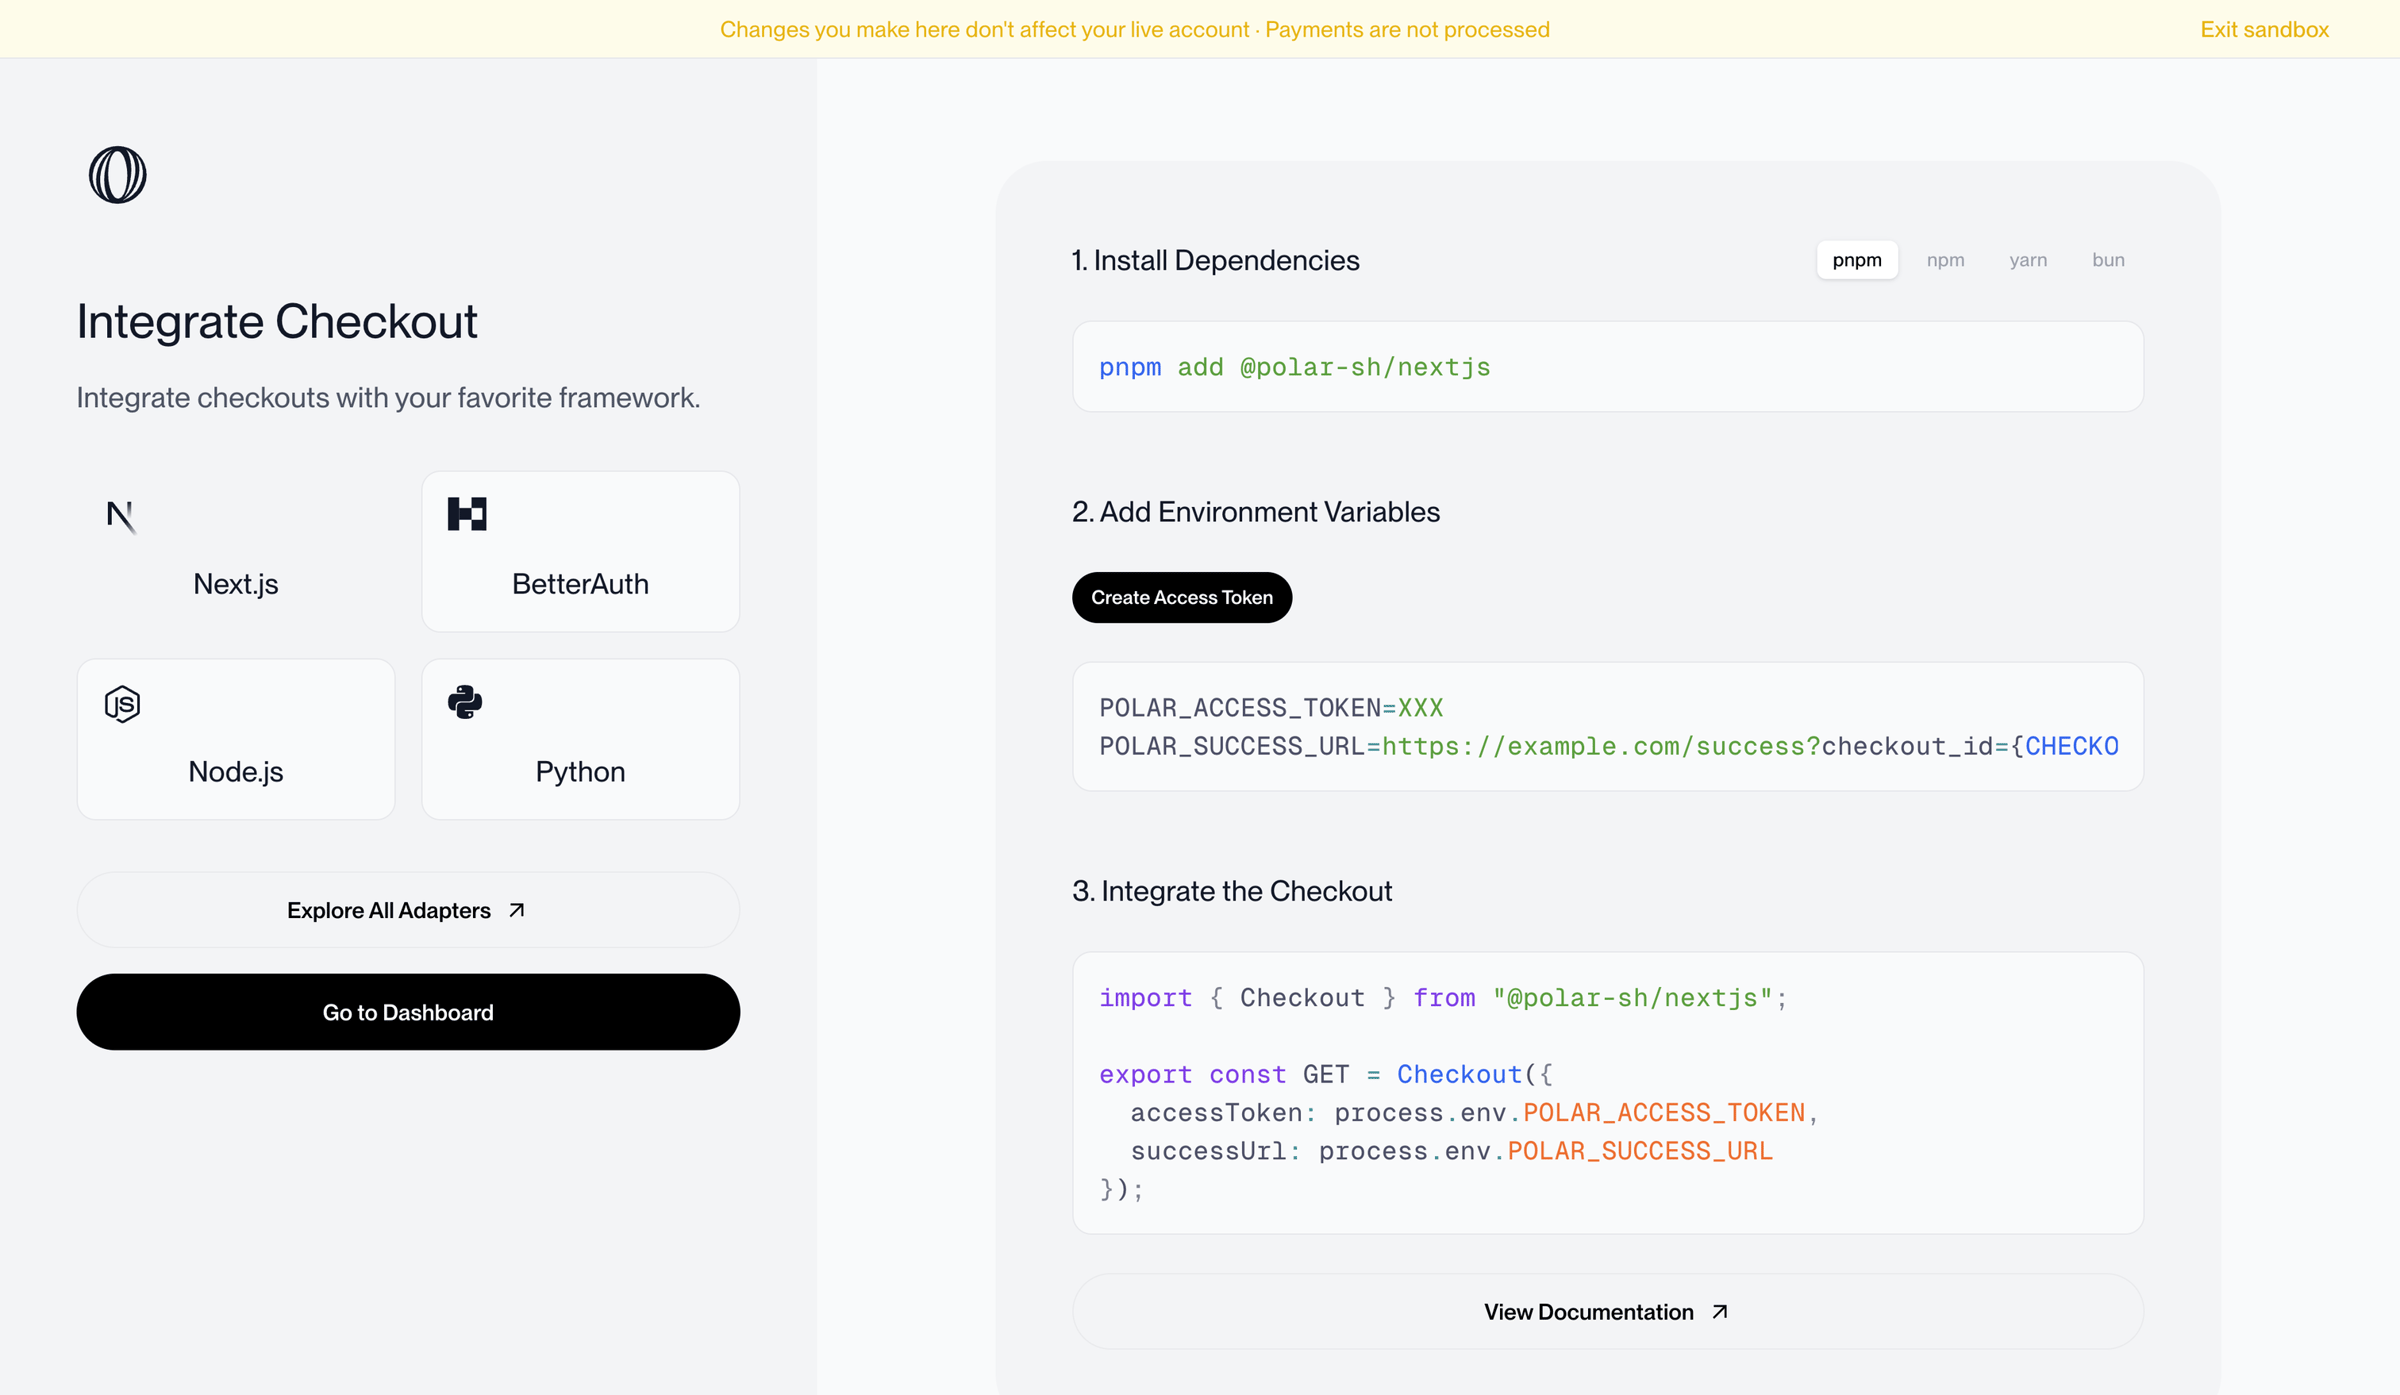Click "Integrate checkouts with your favorite framework." text
This screenshot has height=1395, width=2400.
coord(388,398)
